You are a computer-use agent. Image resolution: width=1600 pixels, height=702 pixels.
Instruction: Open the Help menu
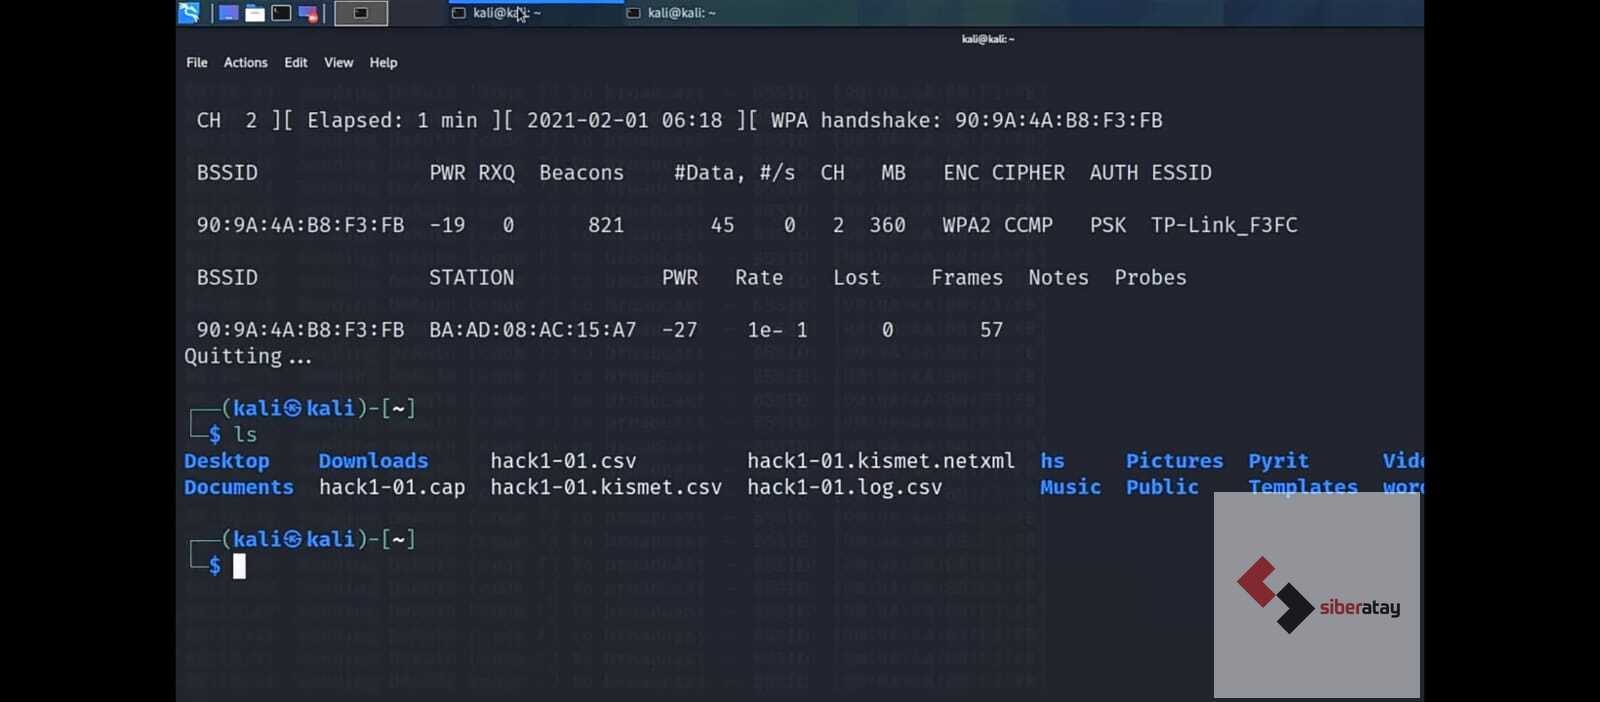pyautogui.click(x=383, y=62)
